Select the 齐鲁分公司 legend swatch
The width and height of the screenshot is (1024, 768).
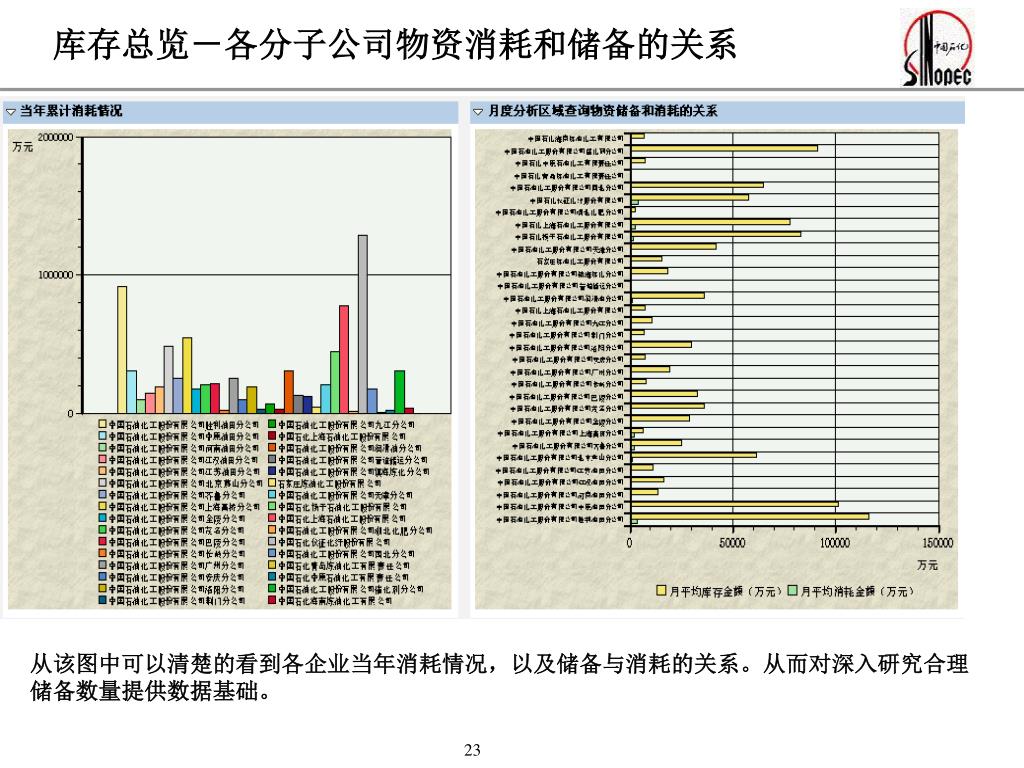(x=103, y=495)
